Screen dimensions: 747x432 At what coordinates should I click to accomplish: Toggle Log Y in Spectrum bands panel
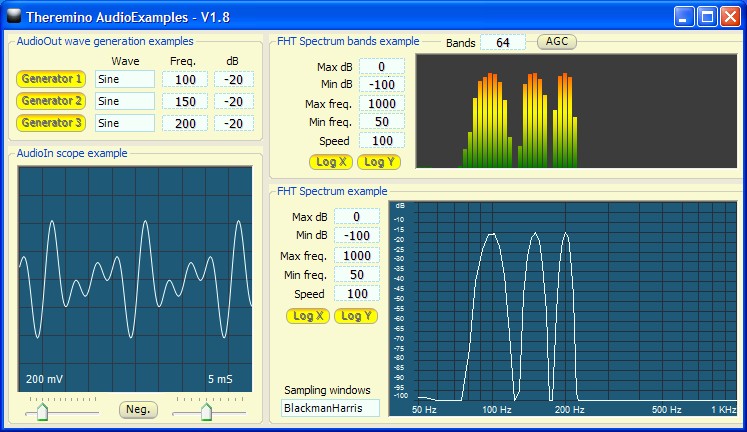tap(378, 162)
